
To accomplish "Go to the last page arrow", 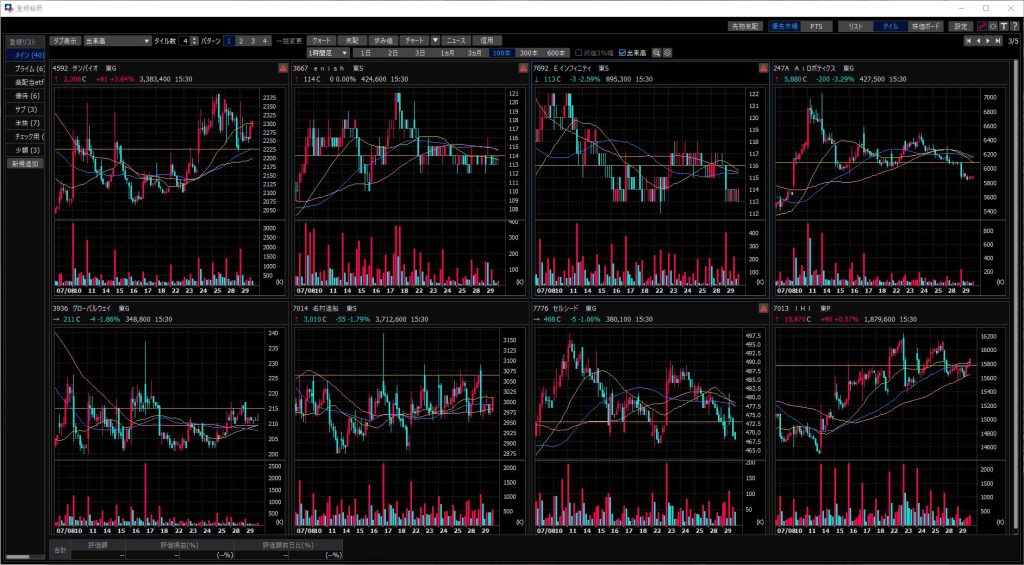I will [x=998, y=41].
